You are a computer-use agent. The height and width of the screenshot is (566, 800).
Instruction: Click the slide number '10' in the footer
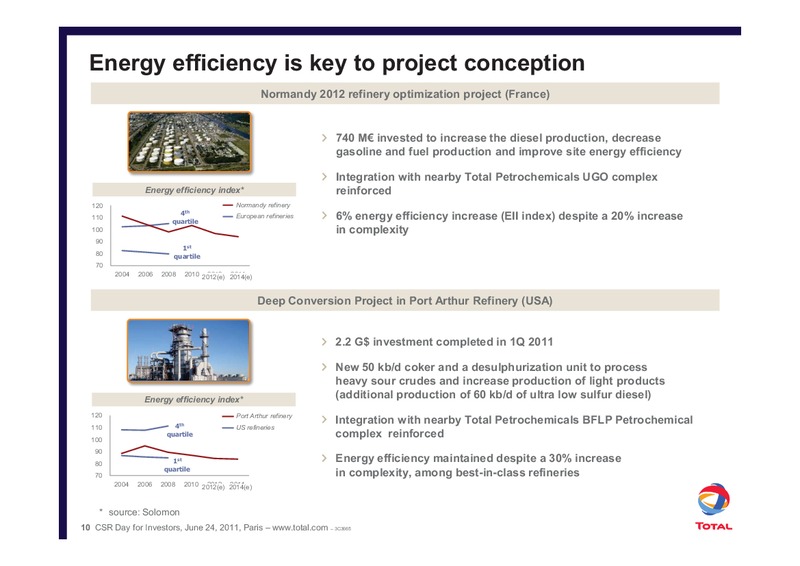click(x=85, y=528)
